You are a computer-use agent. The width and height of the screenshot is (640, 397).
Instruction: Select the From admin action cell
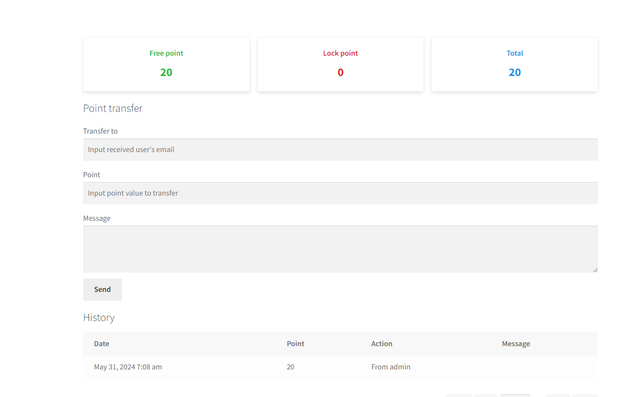(391, 367)
